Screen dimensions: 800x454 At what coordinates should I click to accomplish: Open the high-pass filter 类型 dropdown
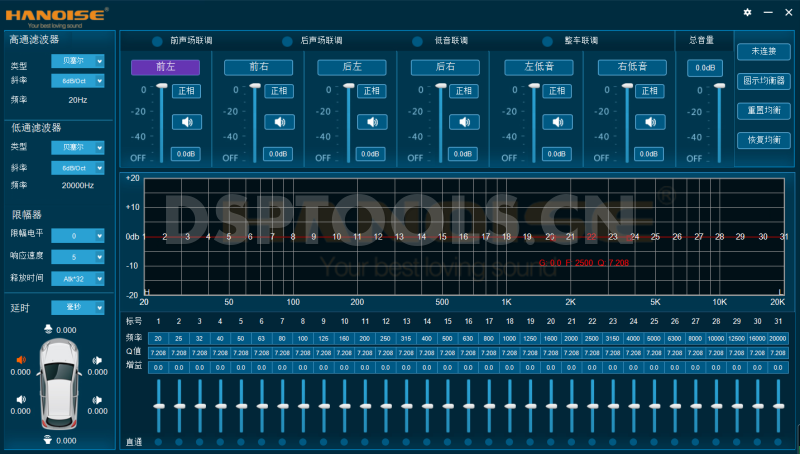click(77, 63)
